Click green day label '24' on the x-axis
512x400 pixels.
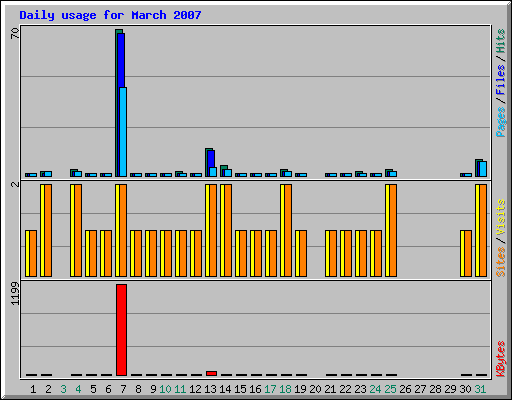375,389
